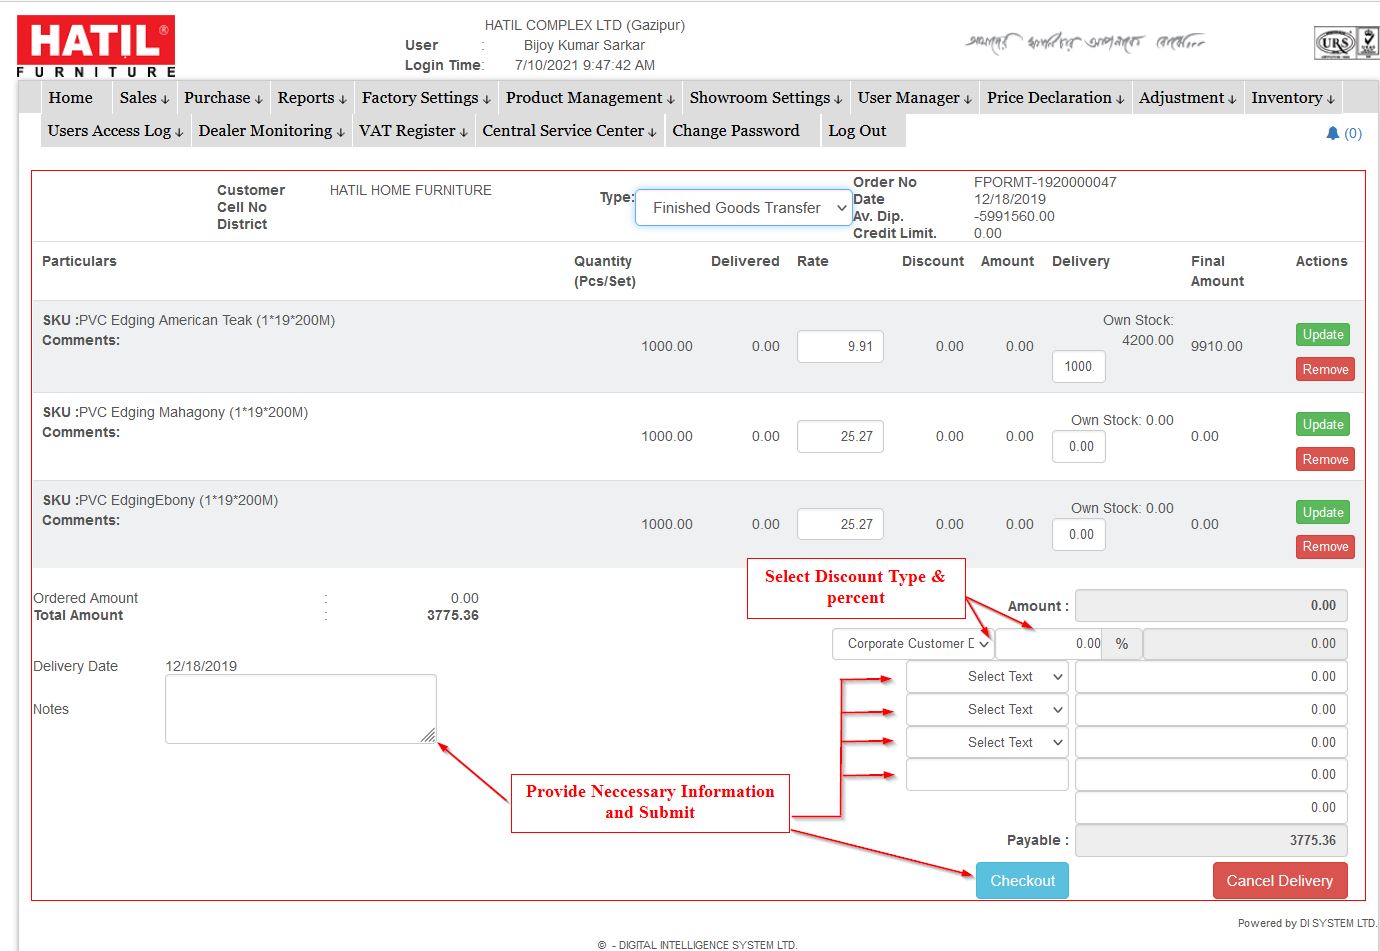The width and height of the screenshot is (1380, 951).
Task: Click the Cancel Delivery button
Action: click(1280, 881)
